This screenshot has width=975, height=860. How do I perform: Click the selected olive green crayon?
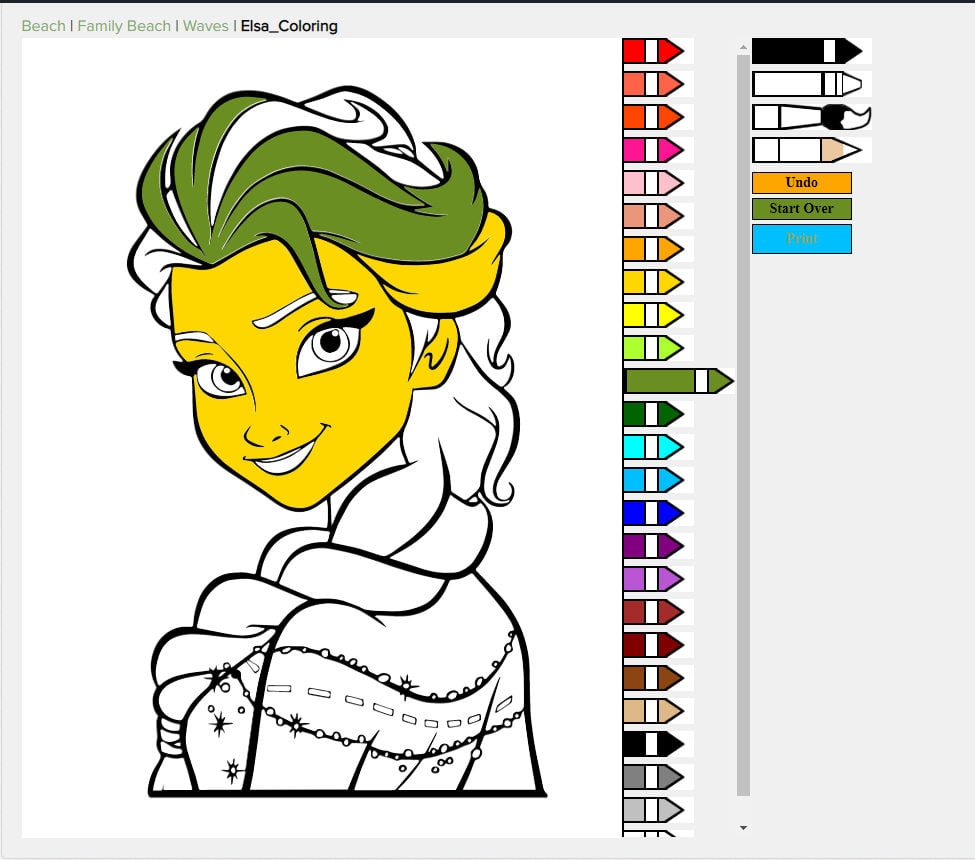pos(678,381)
